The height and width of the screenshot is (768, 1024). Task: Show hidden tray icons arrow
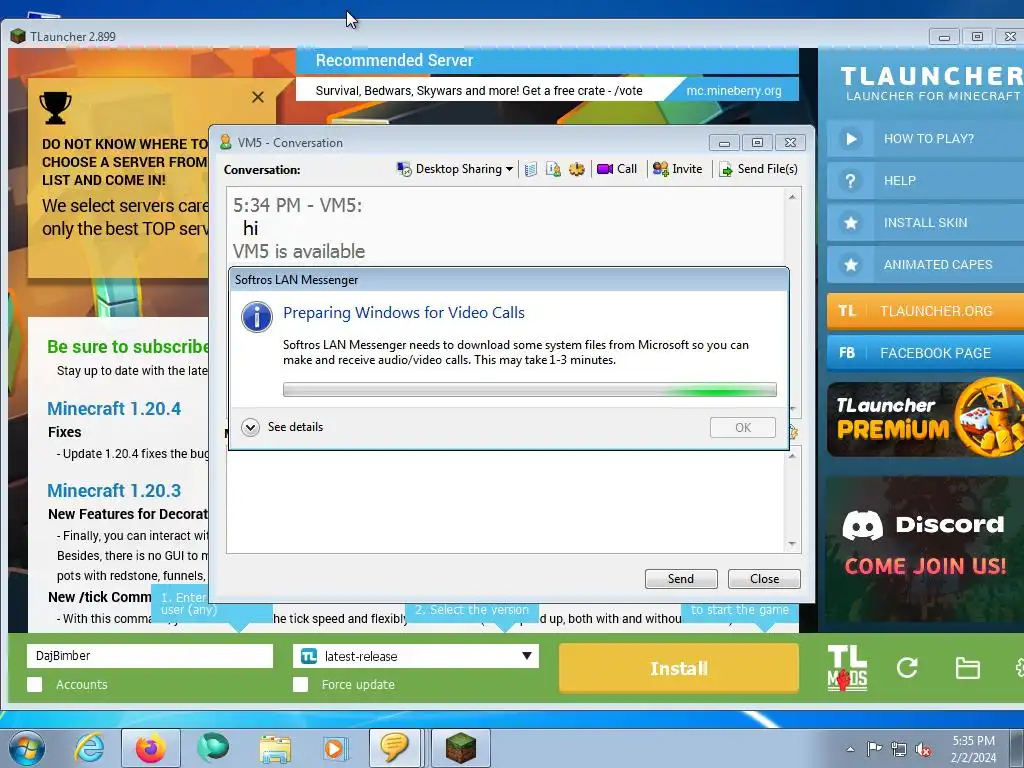click(850, 750)
